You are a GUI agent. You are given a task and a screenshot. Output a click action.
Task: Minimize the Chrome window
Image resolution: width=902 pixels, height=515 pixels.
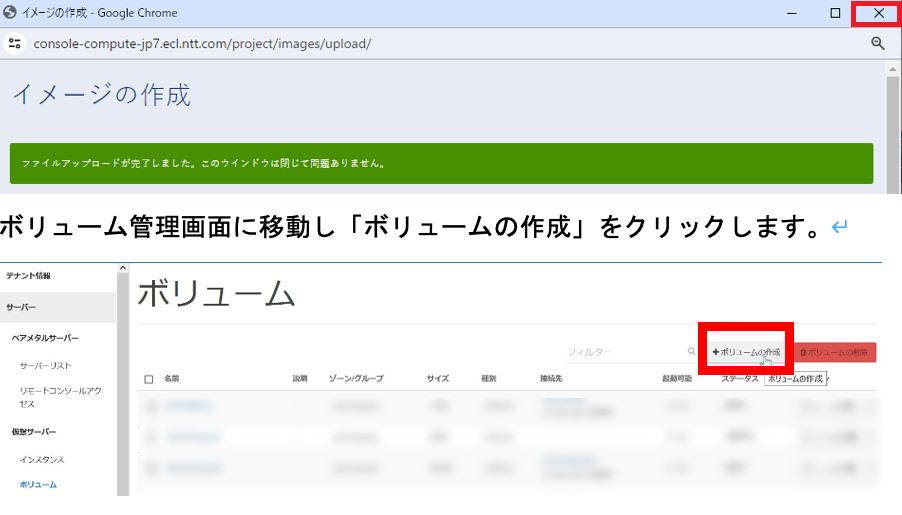click(x=792, y=13)
